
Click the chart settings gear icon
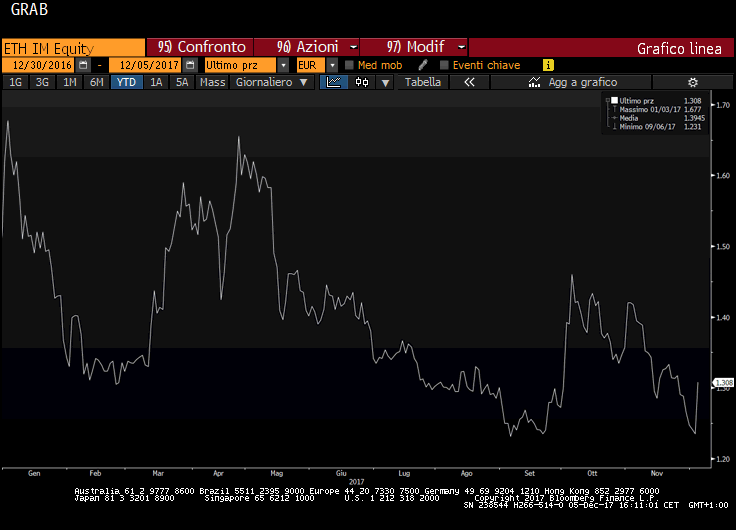(692, 82)
